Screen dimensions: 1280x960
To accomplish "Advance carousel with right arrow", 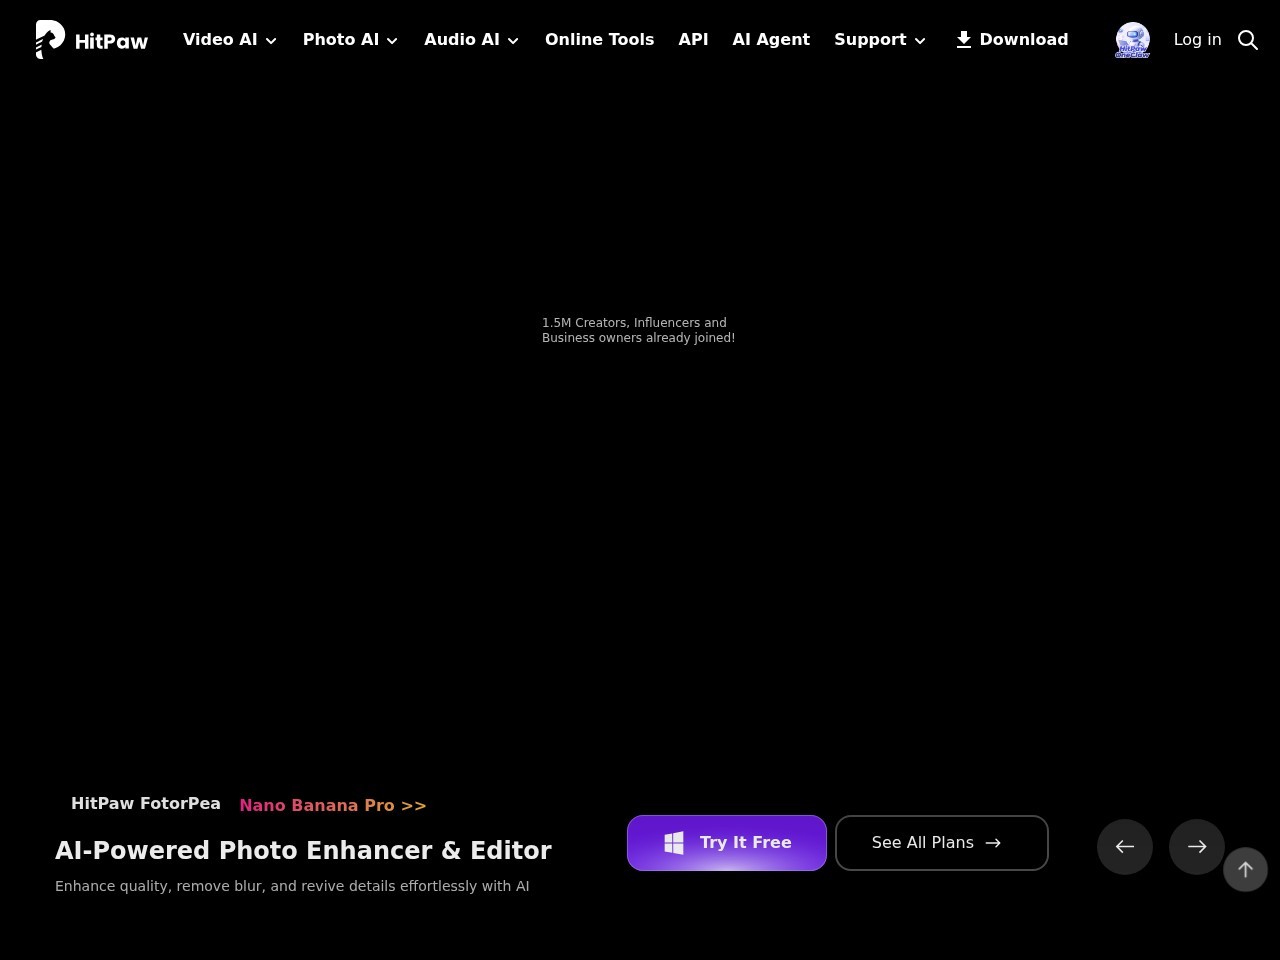I will tap(1197, 847).
